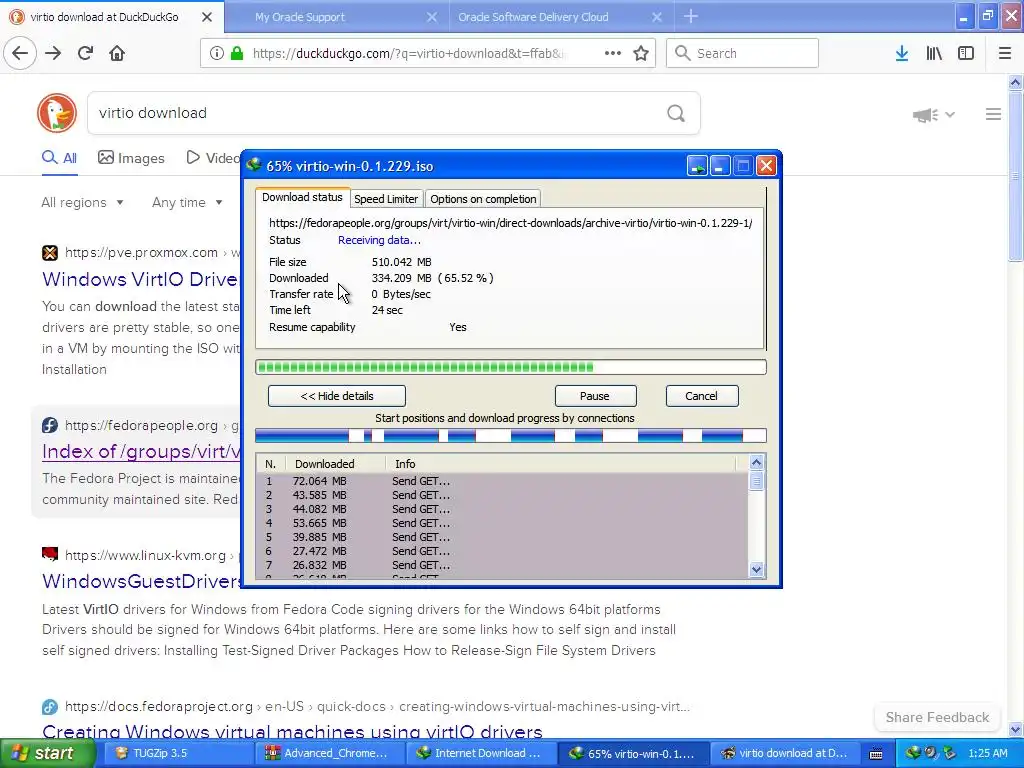Click the Downloaded column header
Viewport: 1024px width, 768px height.
(334, 464)
